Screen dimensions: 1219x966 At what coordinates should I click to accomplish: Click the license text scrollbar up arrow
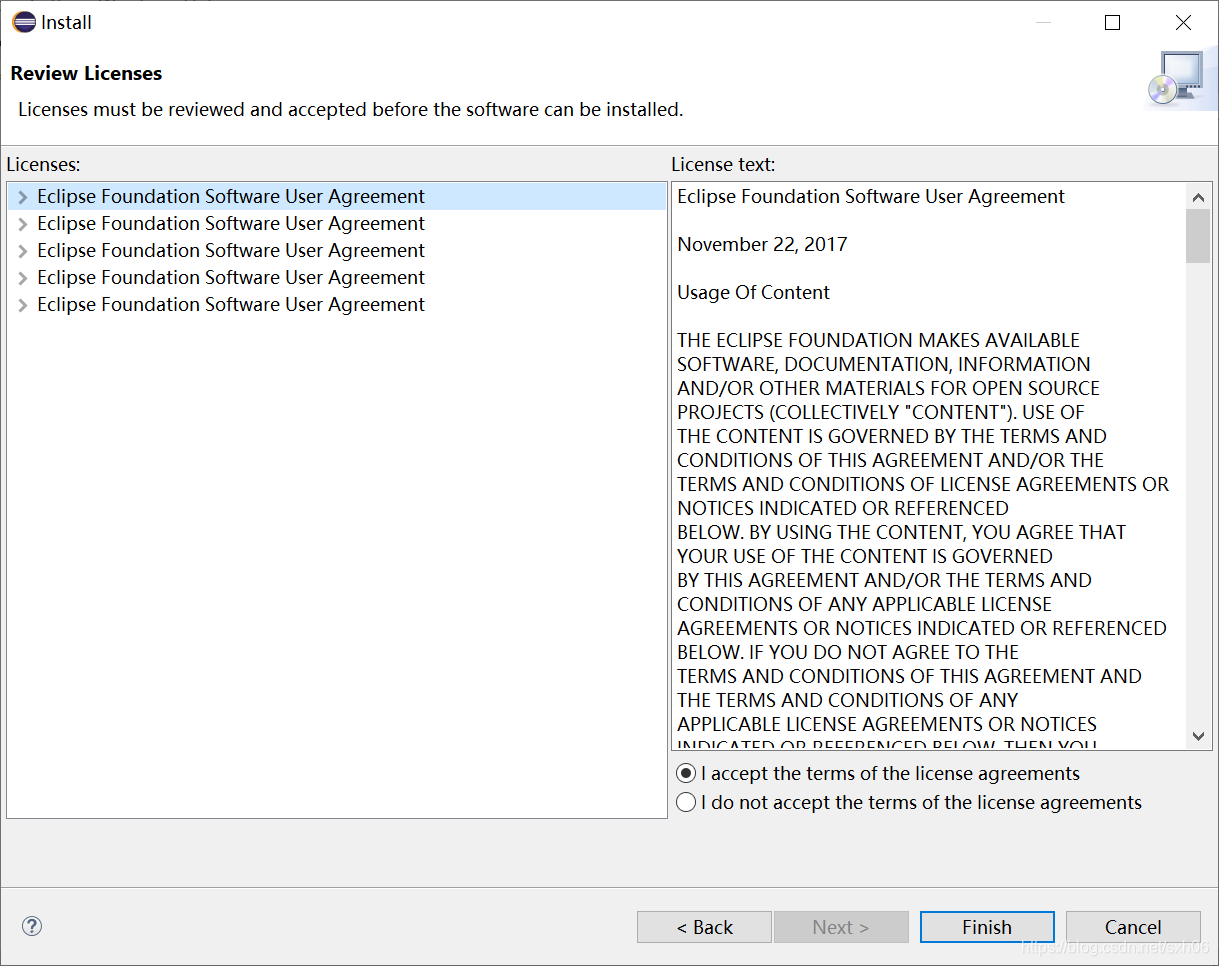click(x=1198, y=196)
